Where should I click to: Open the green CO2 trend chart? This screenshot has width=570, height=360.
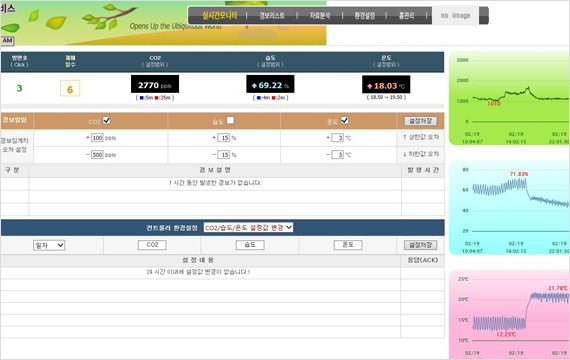(509, 98)
